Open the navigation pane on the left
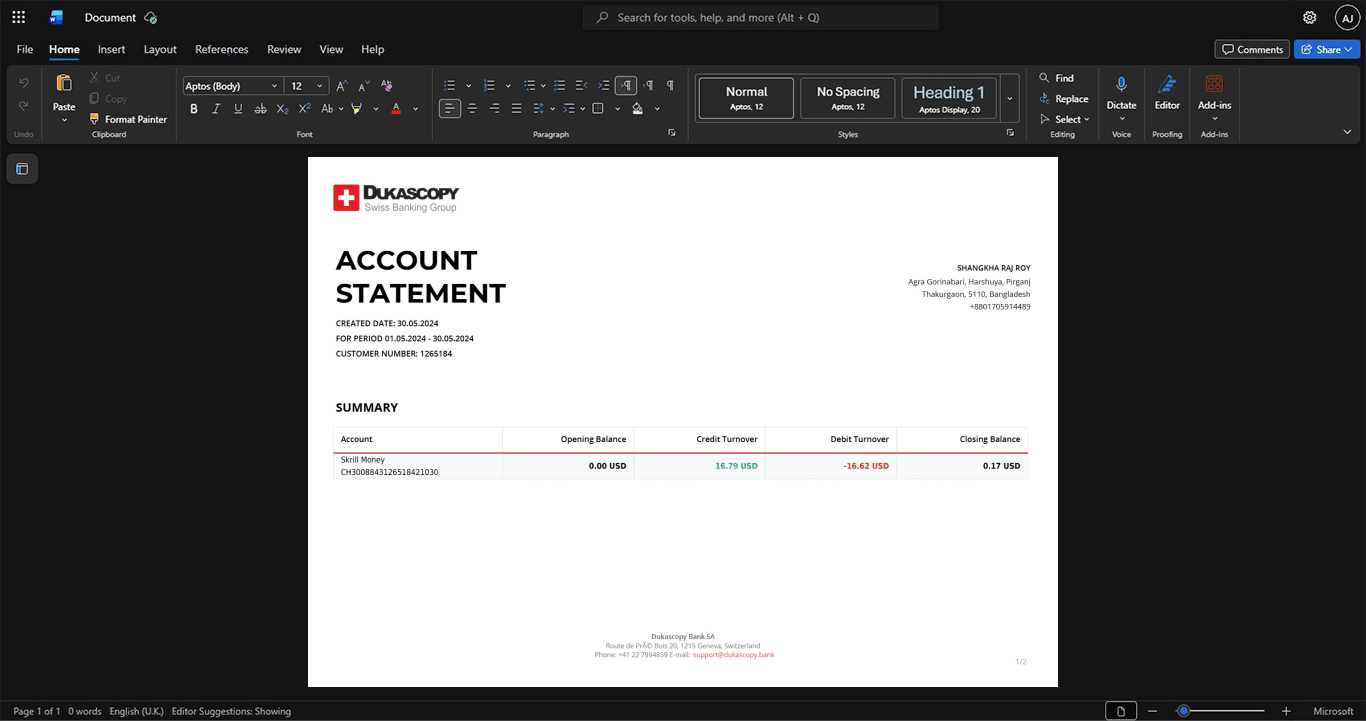Viewport: 1366px width, 721px height. (22, 169)
